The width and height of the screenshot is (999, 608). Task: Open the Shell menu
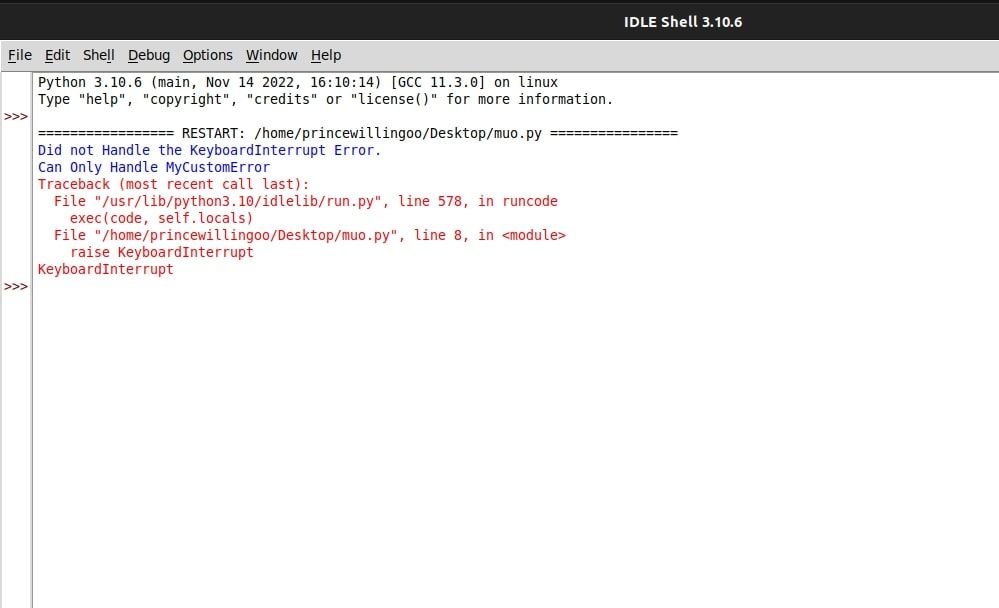98,55
